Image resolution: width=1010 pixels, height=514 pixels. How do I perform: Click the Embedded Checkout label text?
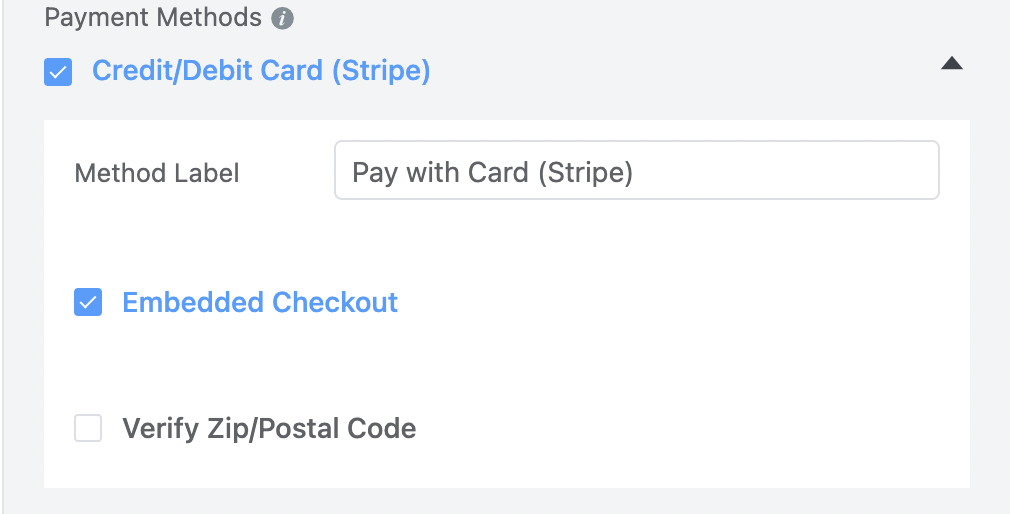click(x=260, y=302)
